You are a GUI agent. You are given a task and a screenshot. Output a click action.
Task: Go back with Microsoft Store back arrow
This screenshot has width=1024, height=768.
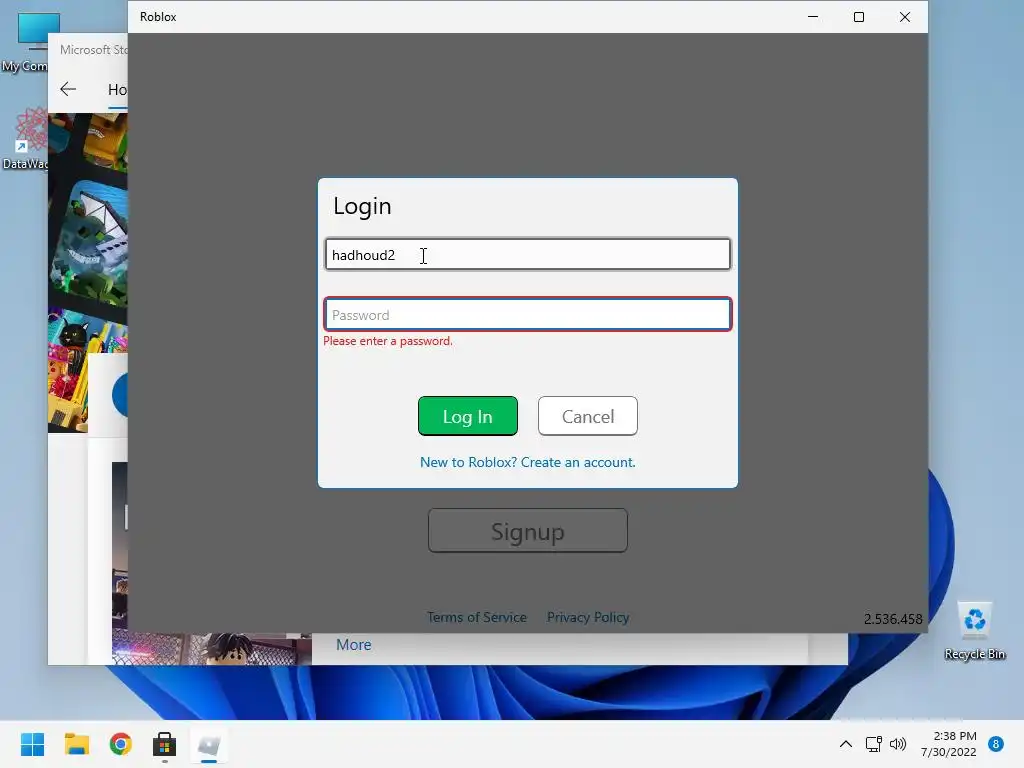pyautogui.click(x=68, y=89)
